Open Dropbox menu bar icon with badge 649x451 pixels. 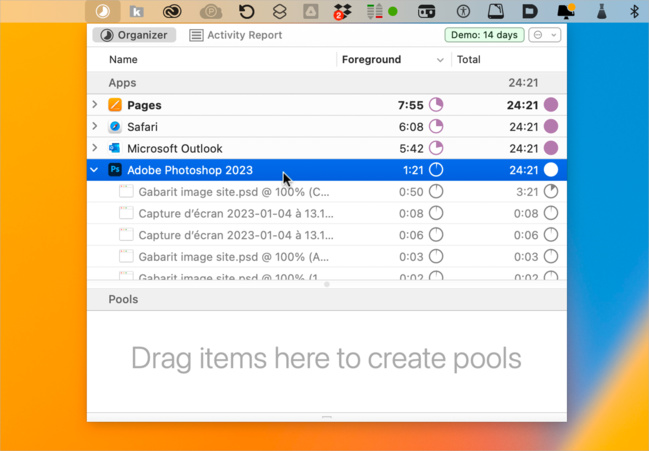[343, 12]
